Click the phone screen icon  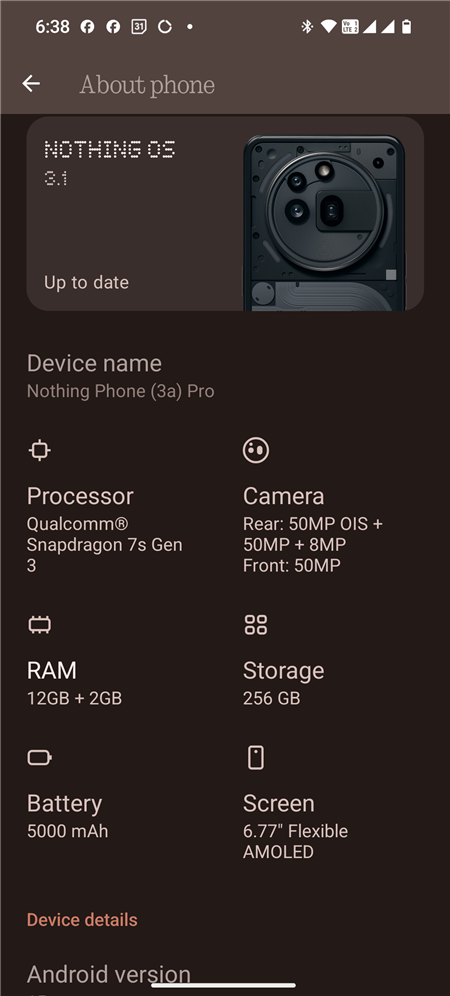point(256,758)
